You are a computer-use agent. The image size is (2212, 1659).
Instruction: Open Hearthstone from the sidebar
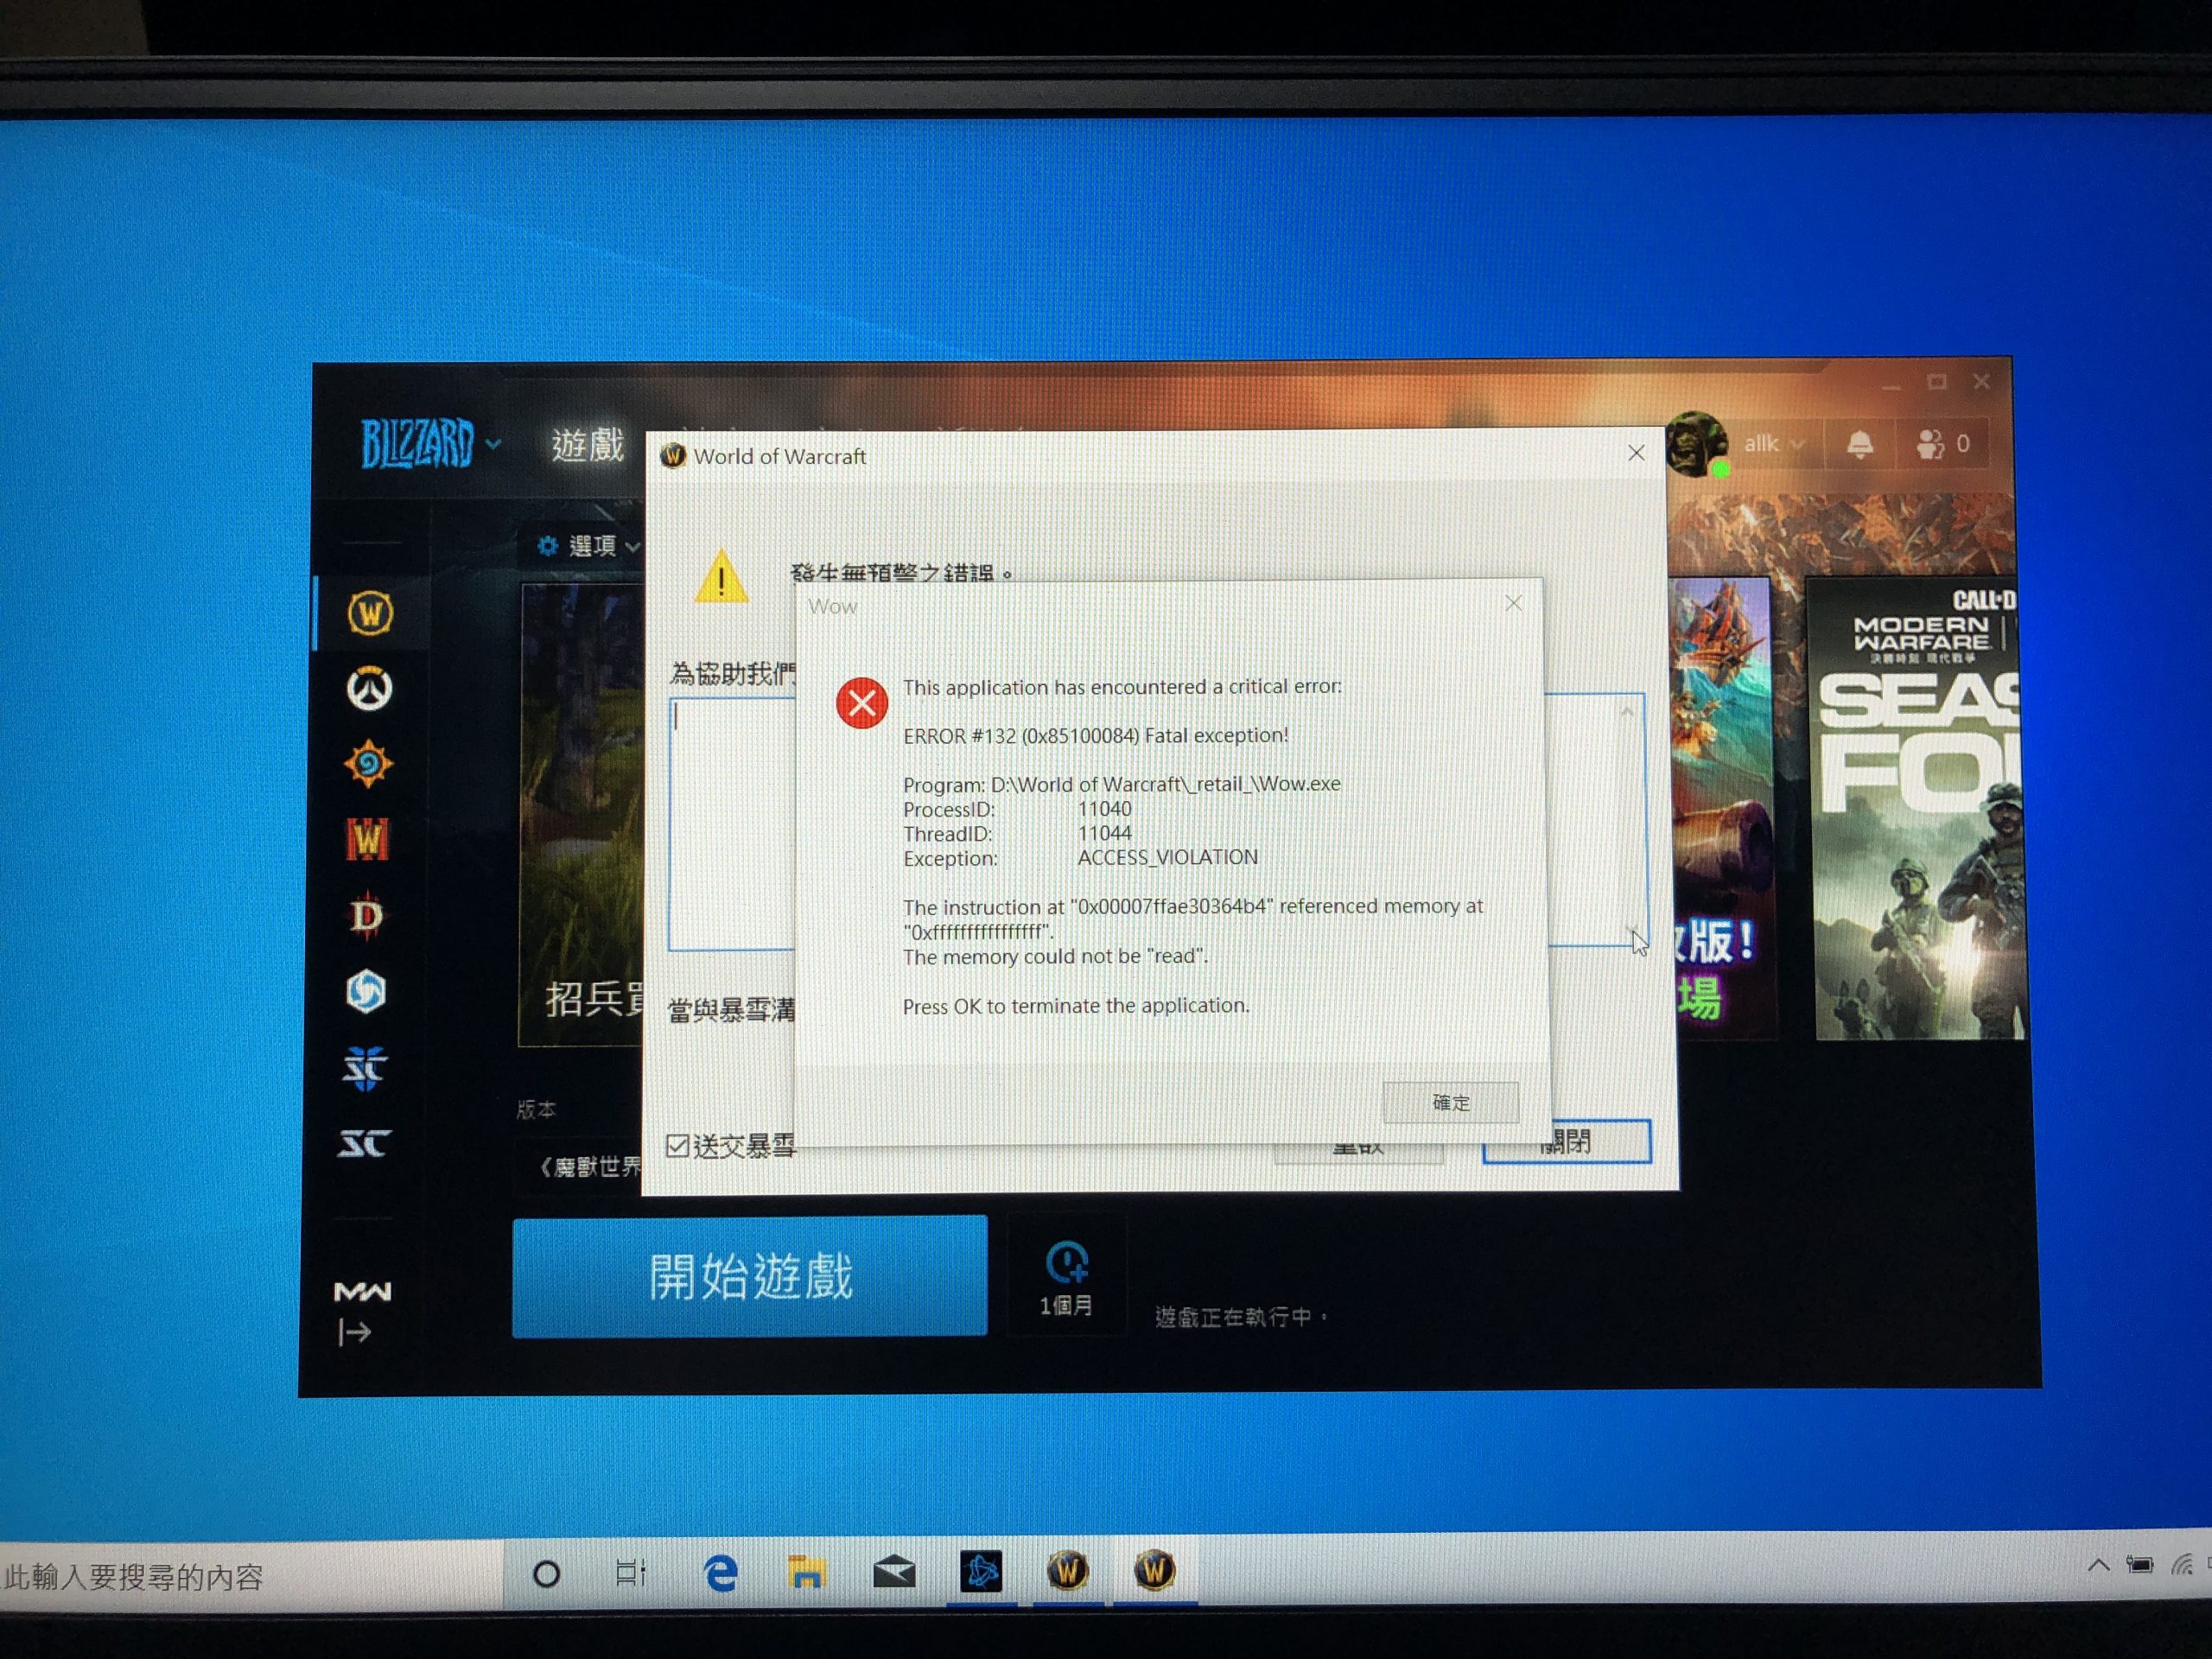pyautogui.click(x=368, y=765)
